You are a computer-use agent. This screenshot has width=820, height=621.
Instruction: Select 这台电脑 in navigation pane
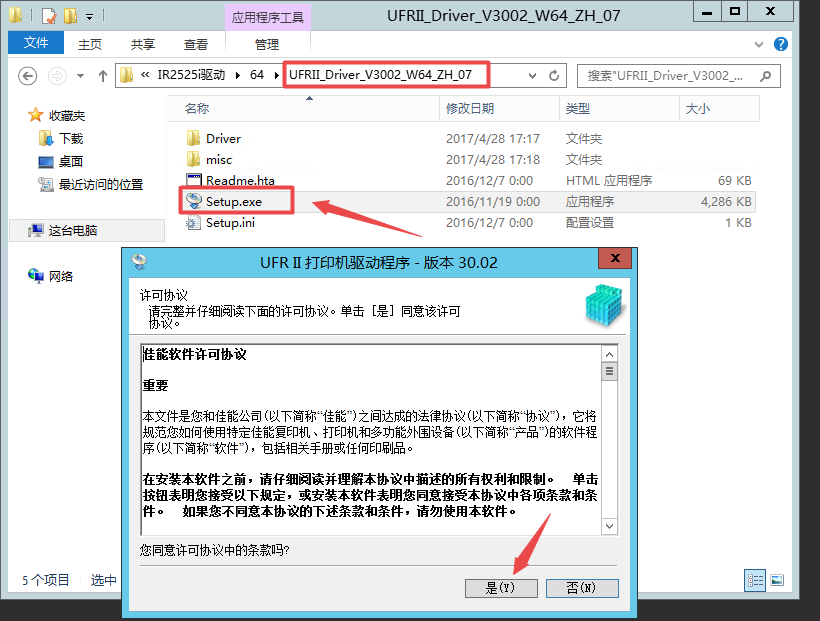pos(72,230)
